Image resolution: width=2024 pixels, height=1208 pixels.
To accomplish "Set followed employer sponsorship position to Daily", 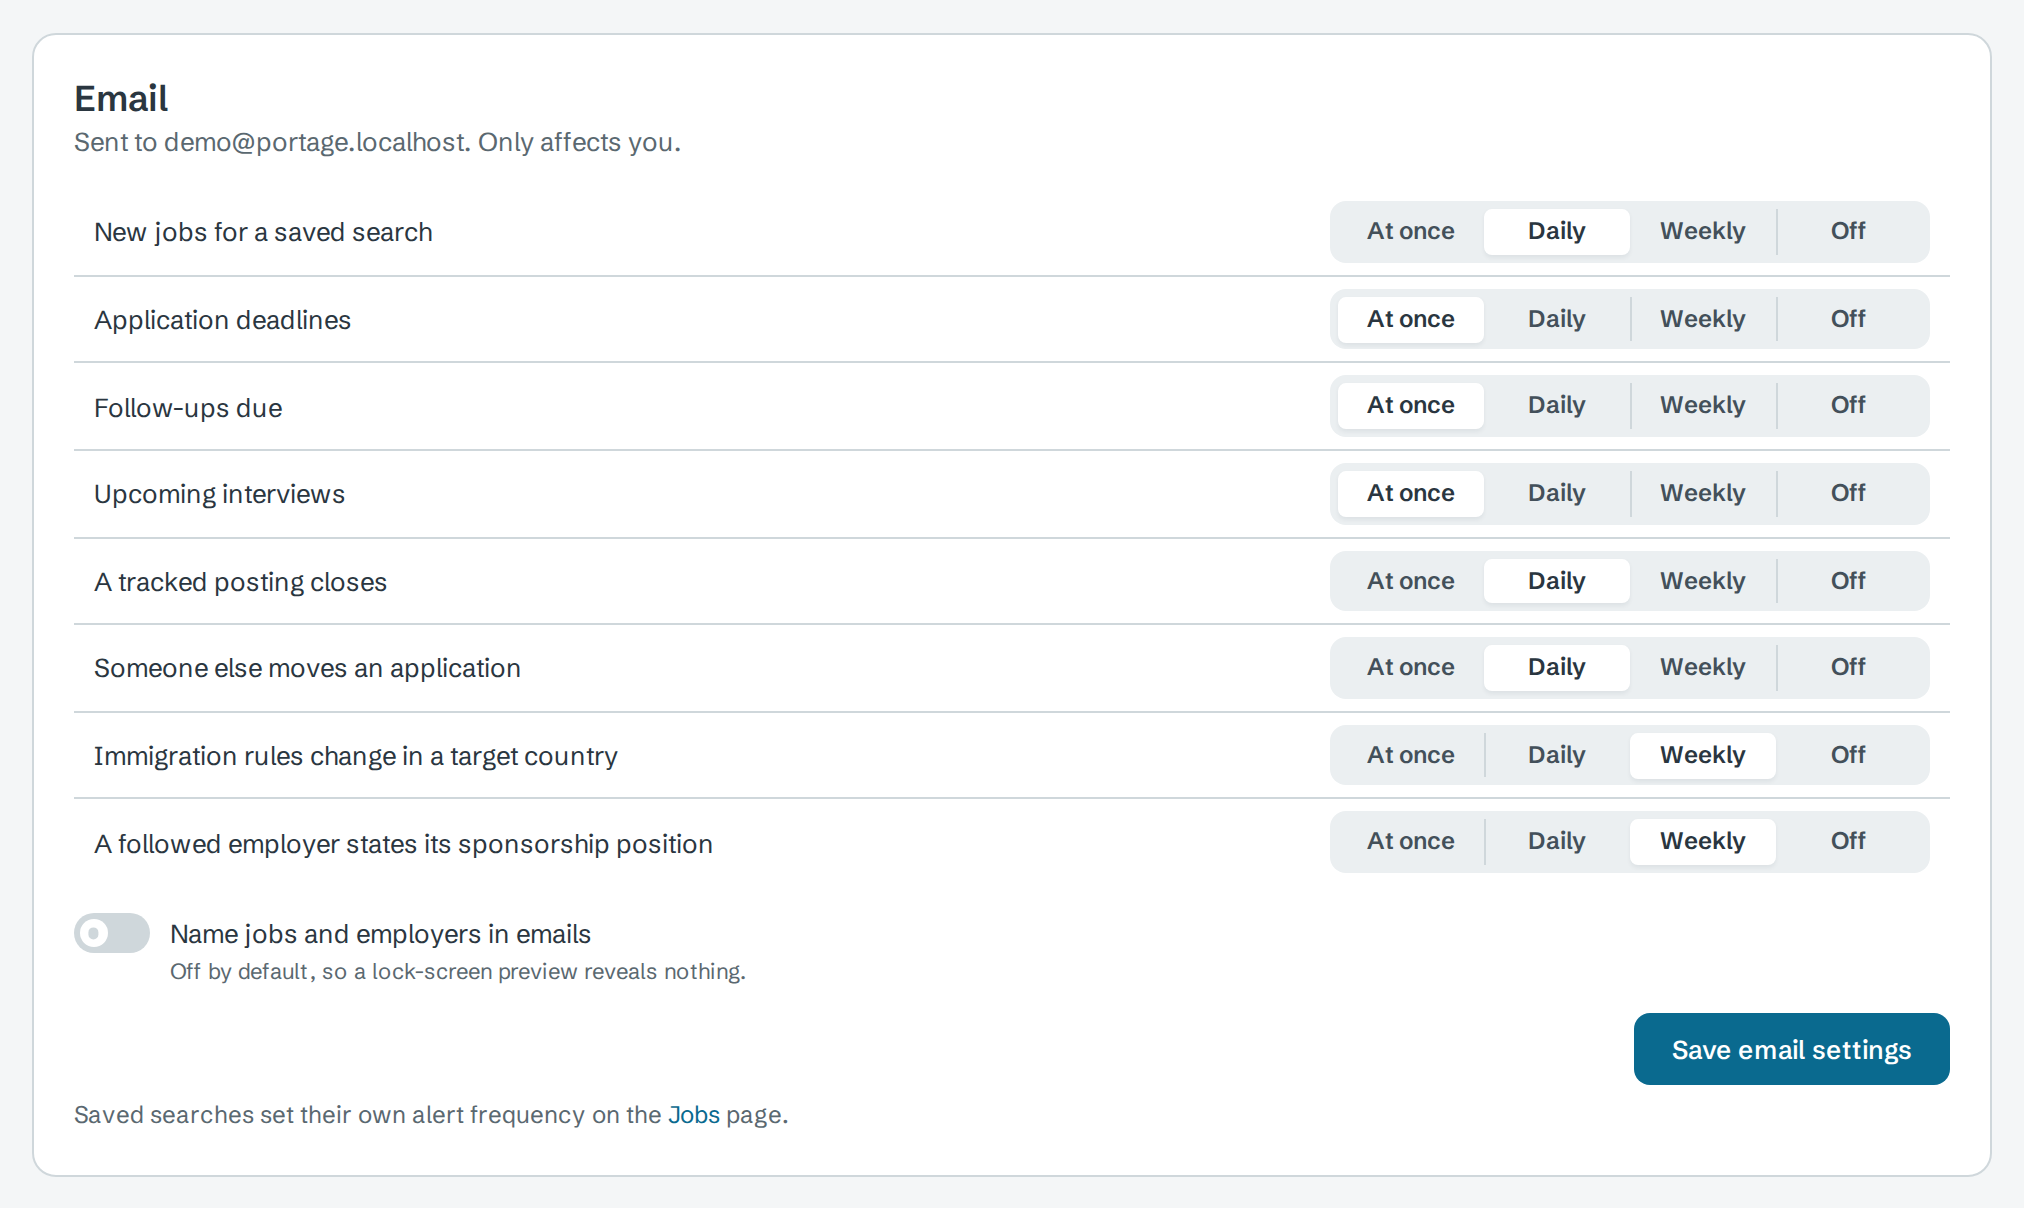I will [1556, 841].
